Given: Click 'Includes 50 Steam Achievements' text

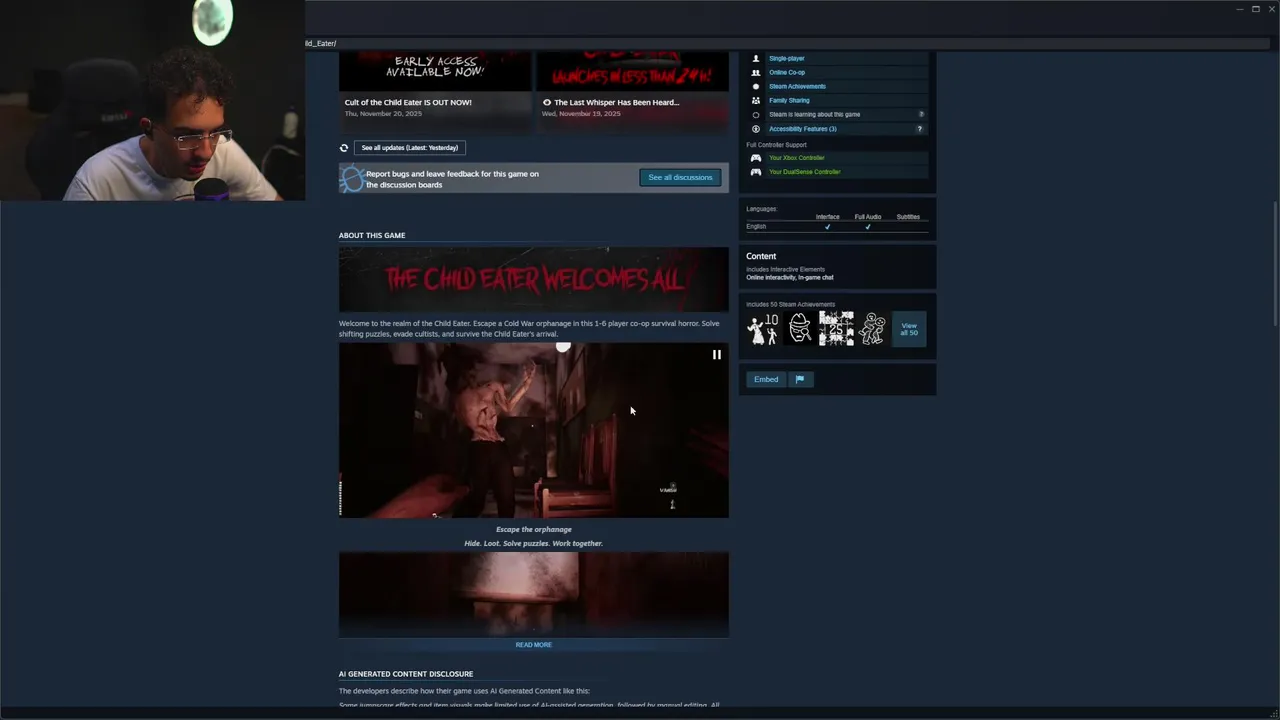Looking at the screenshot, I should [x=790, y=304].
